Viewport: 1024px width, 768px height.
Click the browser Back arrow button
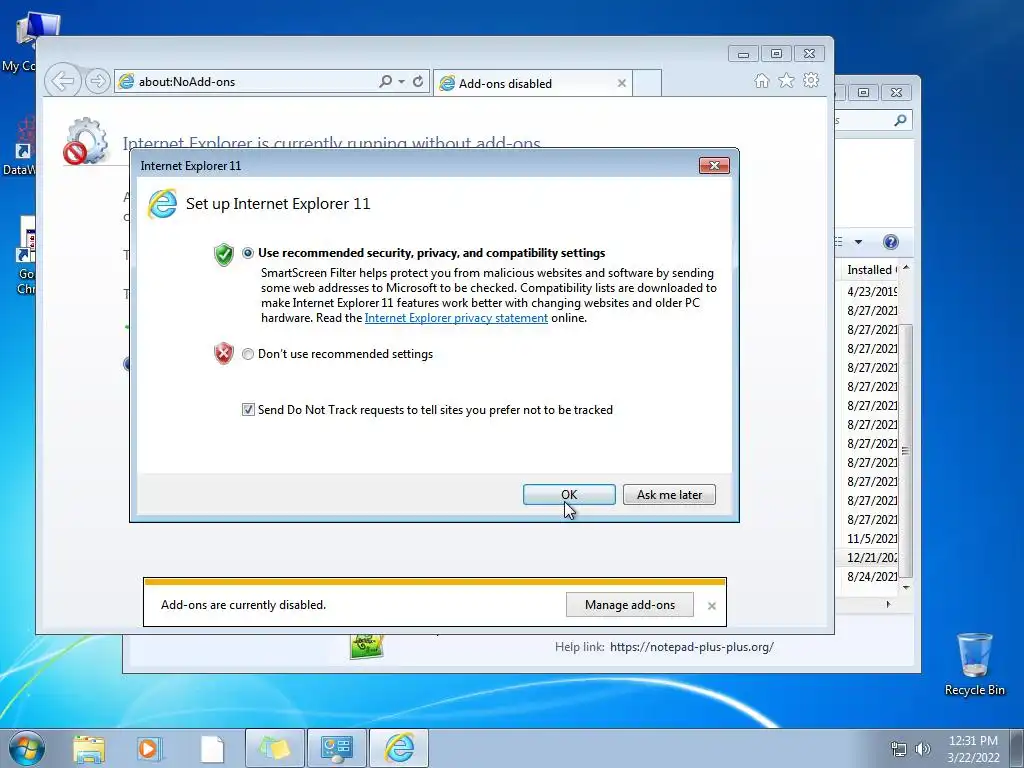click(x=63, y=81)
